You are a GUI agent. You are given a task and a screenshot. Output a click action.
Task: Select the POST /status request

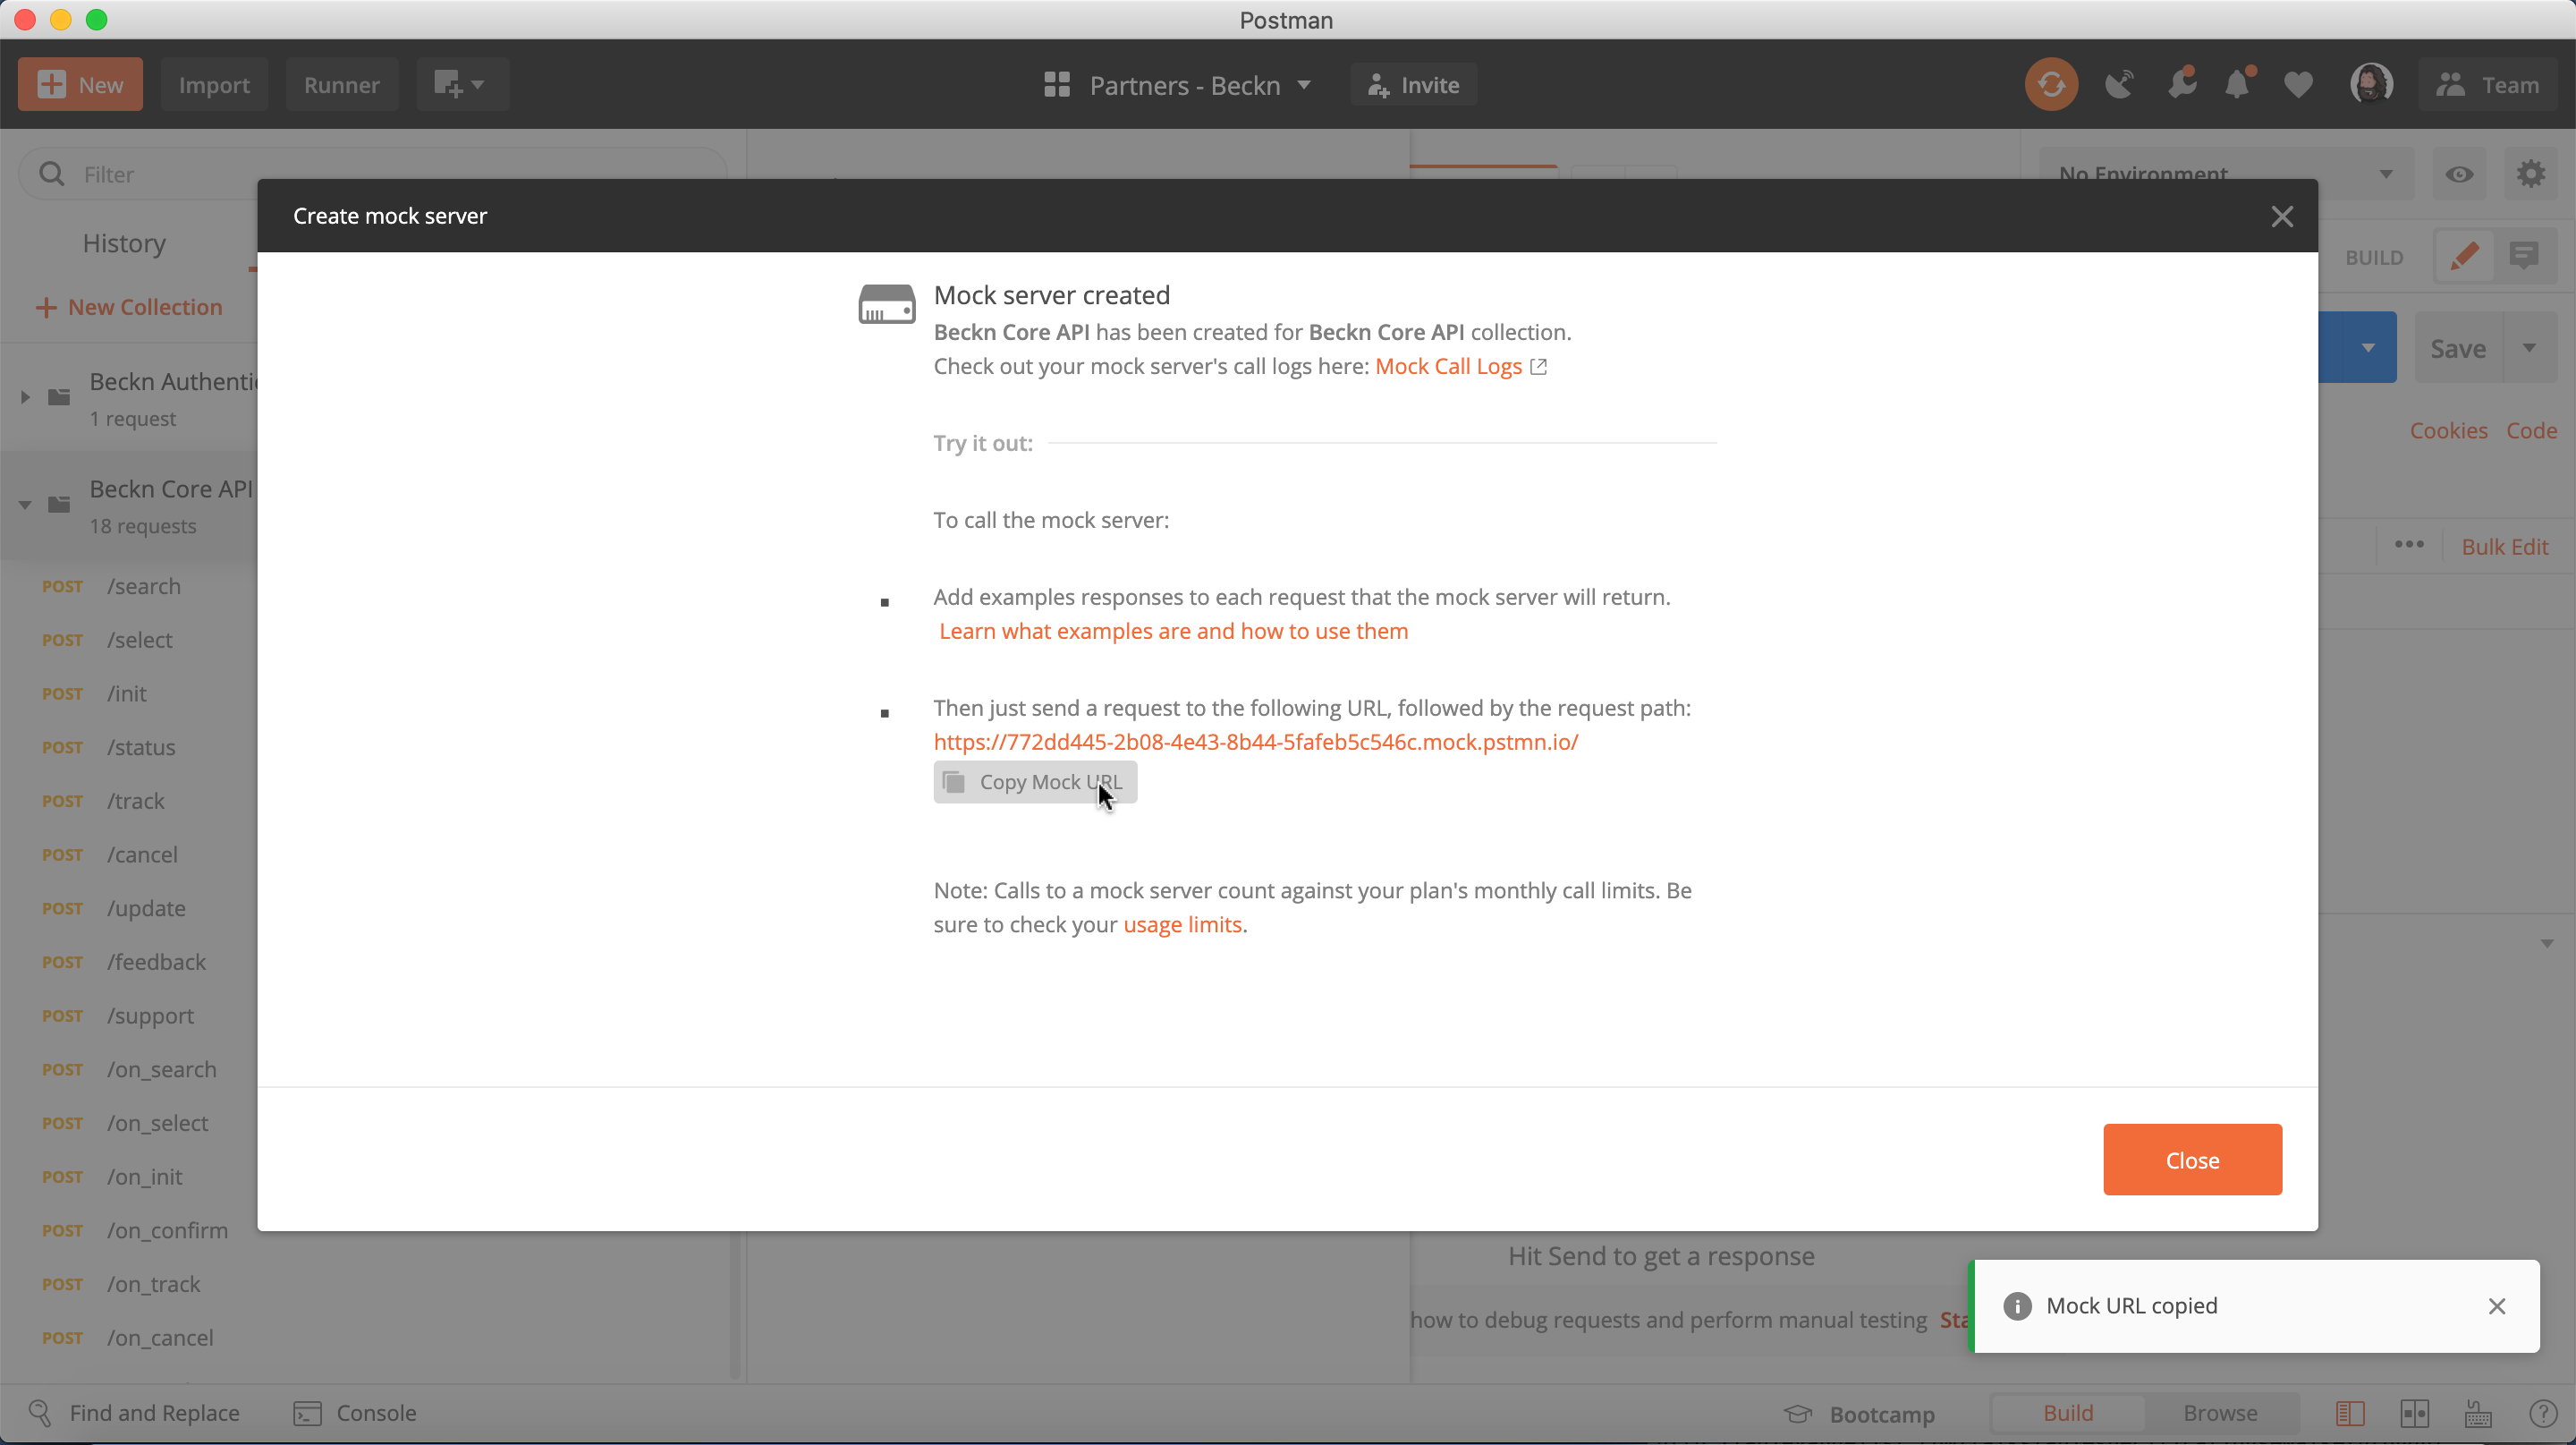(130, 748)
